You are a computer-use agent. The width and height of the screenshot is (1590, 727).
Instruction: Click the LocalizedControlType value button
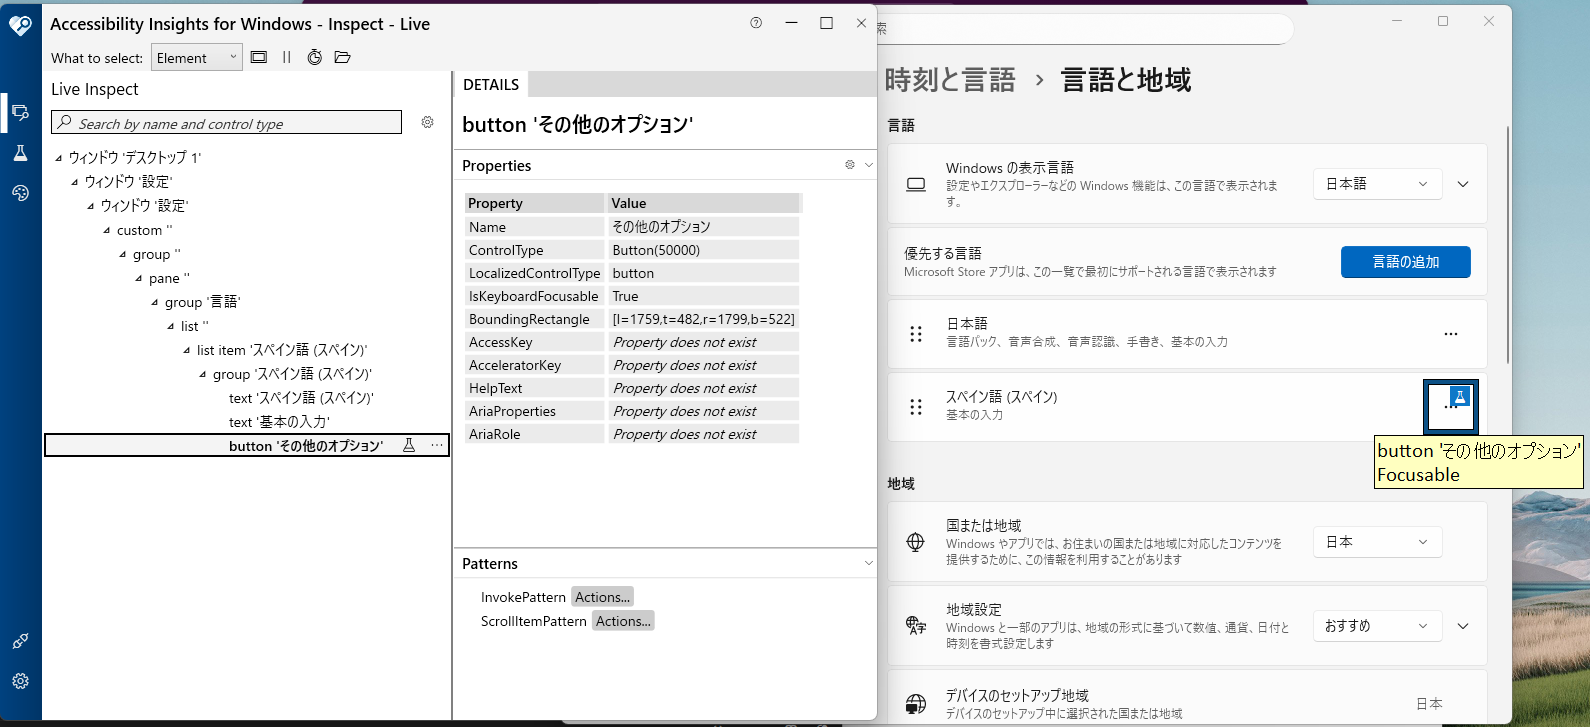point(703,273)
